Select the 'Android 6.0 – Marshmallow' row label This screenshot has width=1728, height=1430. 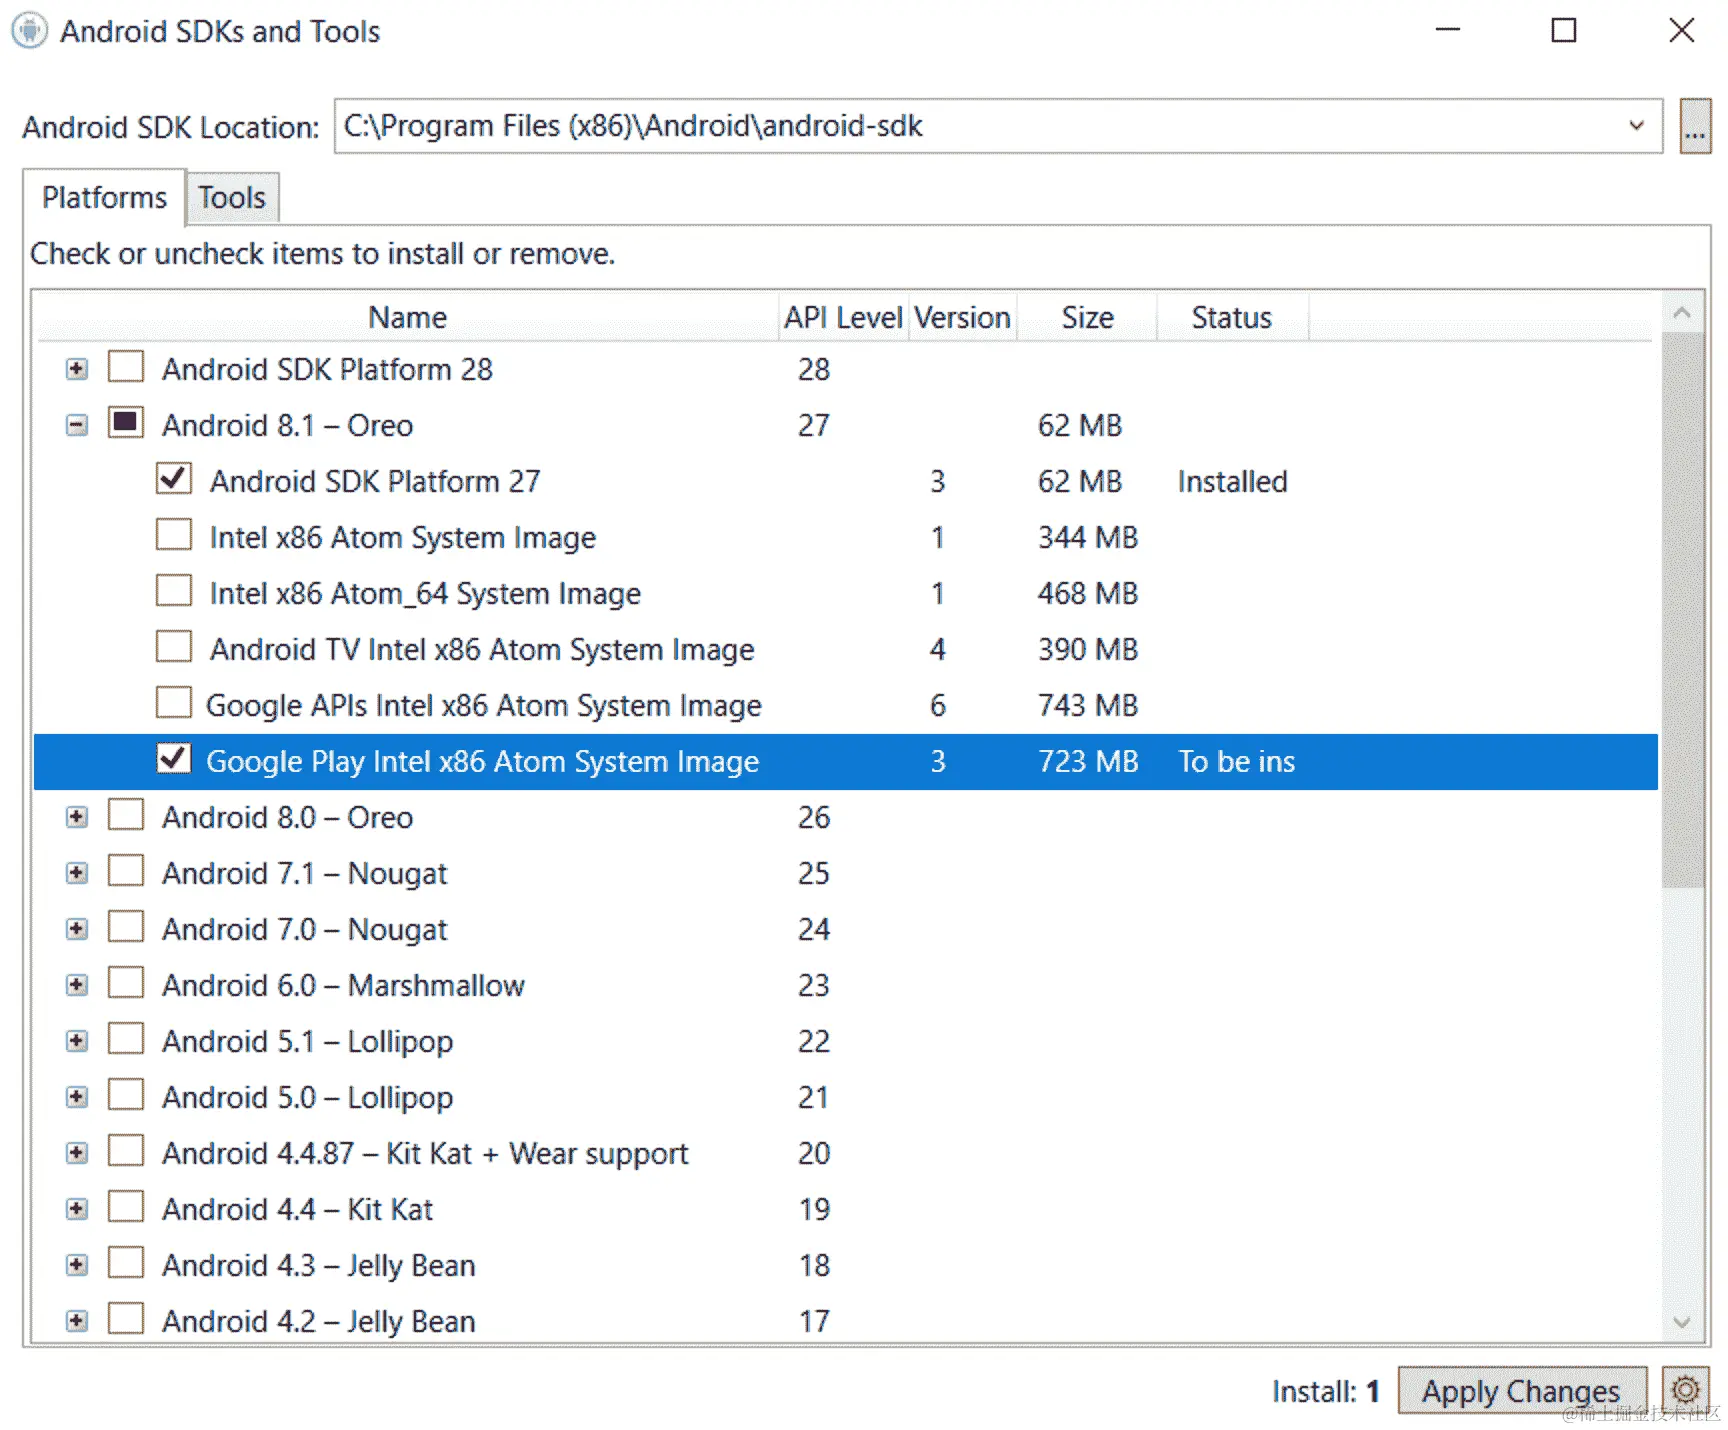tap(343, 986)
